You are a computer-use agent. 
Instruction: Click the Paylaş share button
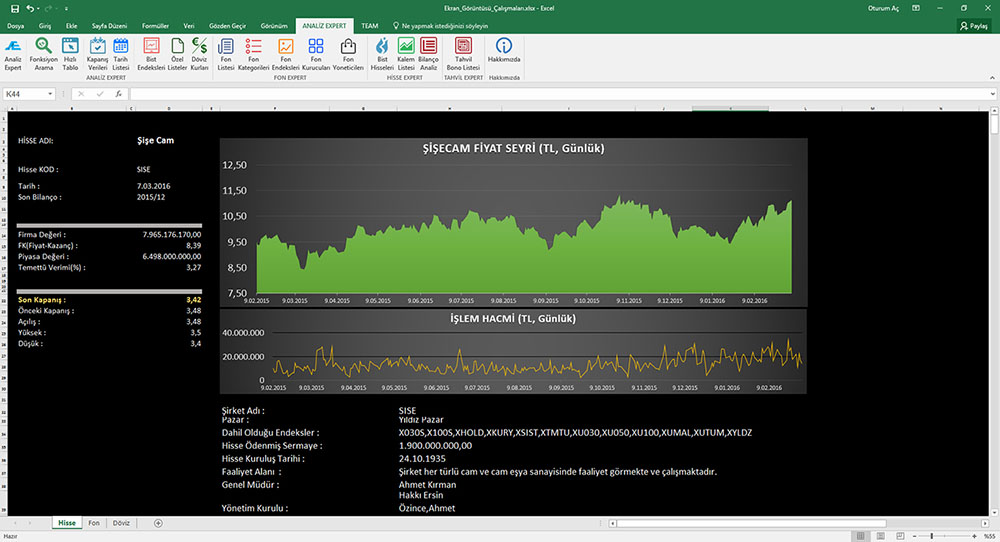(974, 26)
